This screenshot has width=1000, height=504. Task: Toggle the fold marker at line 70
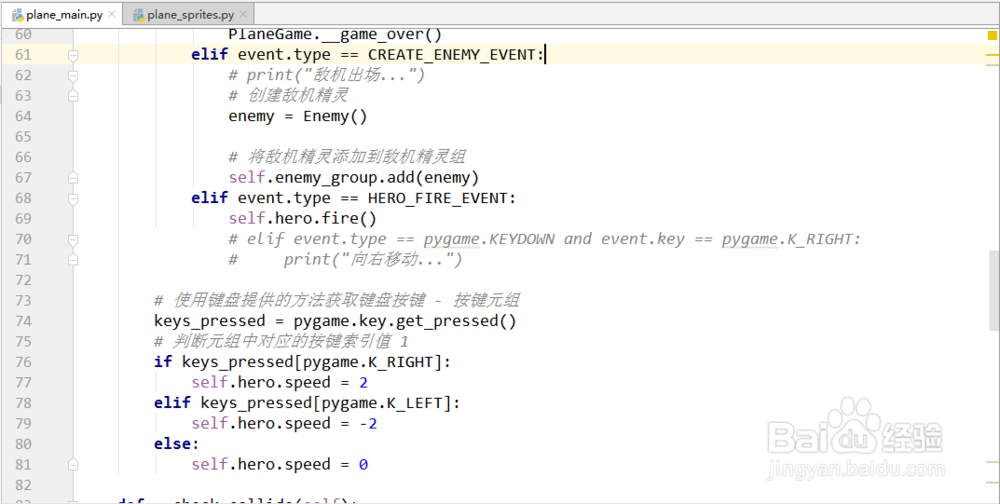pos(73,239)
